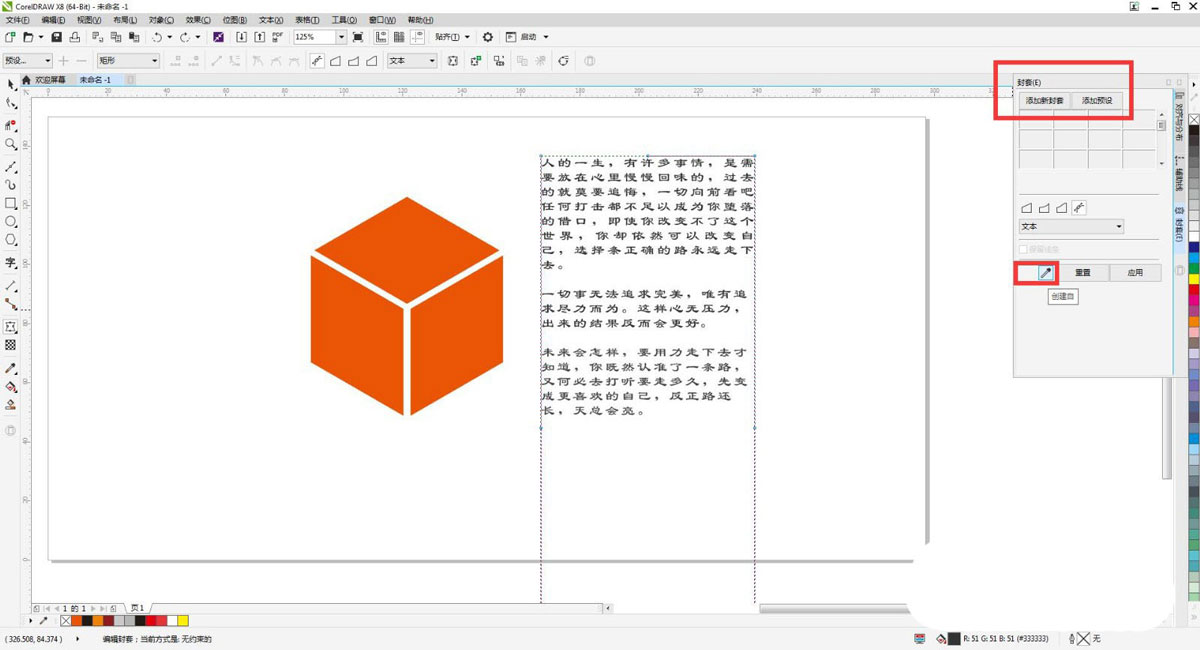1200x650 pixels.
Task: Toggle the 保留线条 checkbox
Action: pos(1023,249)
